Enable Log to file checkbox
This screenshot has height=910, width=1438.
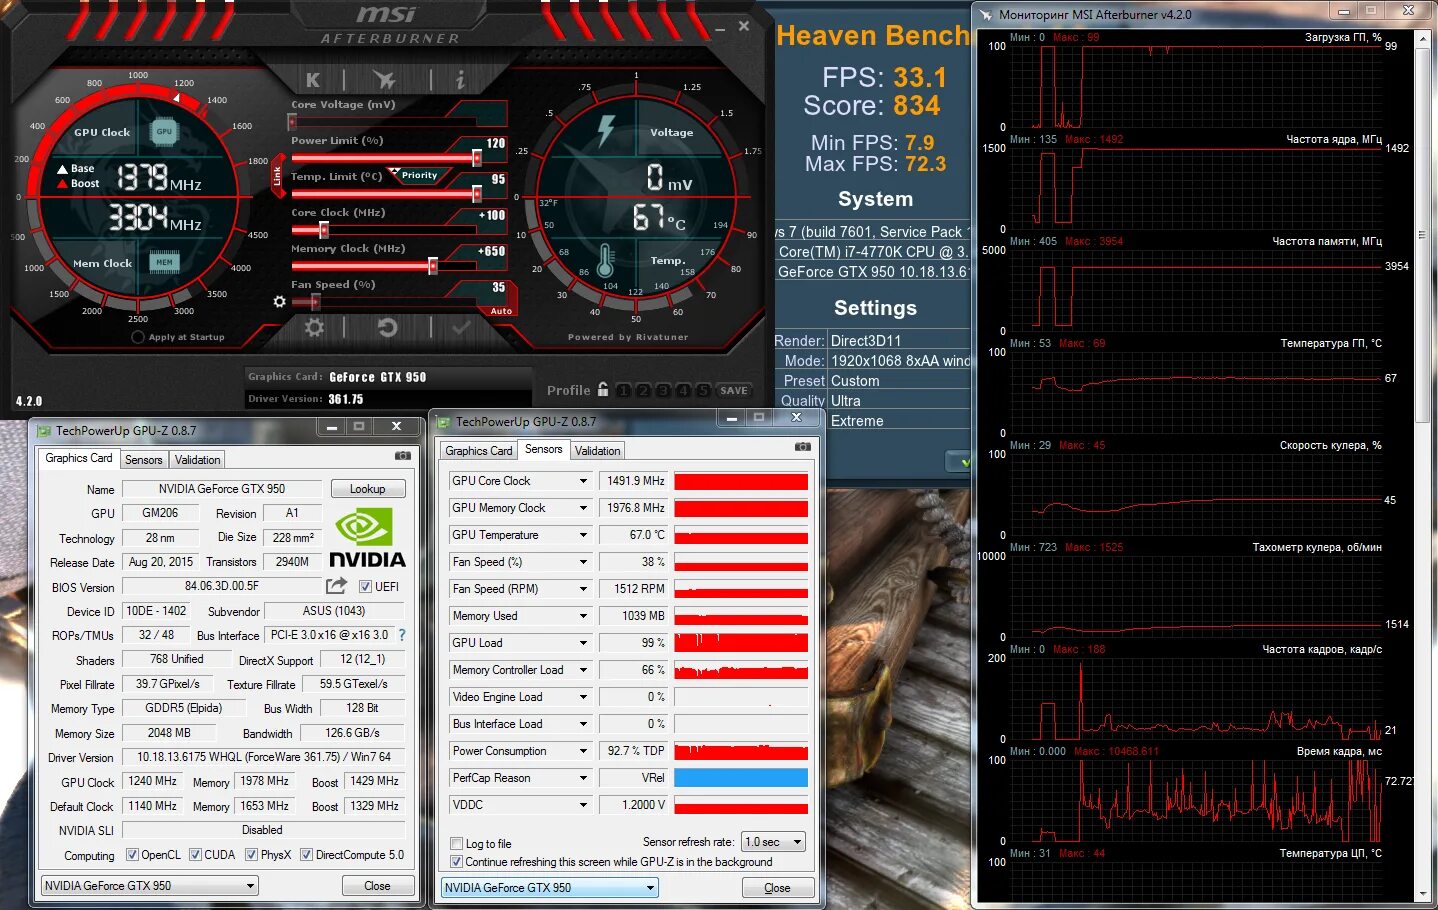[x=457, y=843]
